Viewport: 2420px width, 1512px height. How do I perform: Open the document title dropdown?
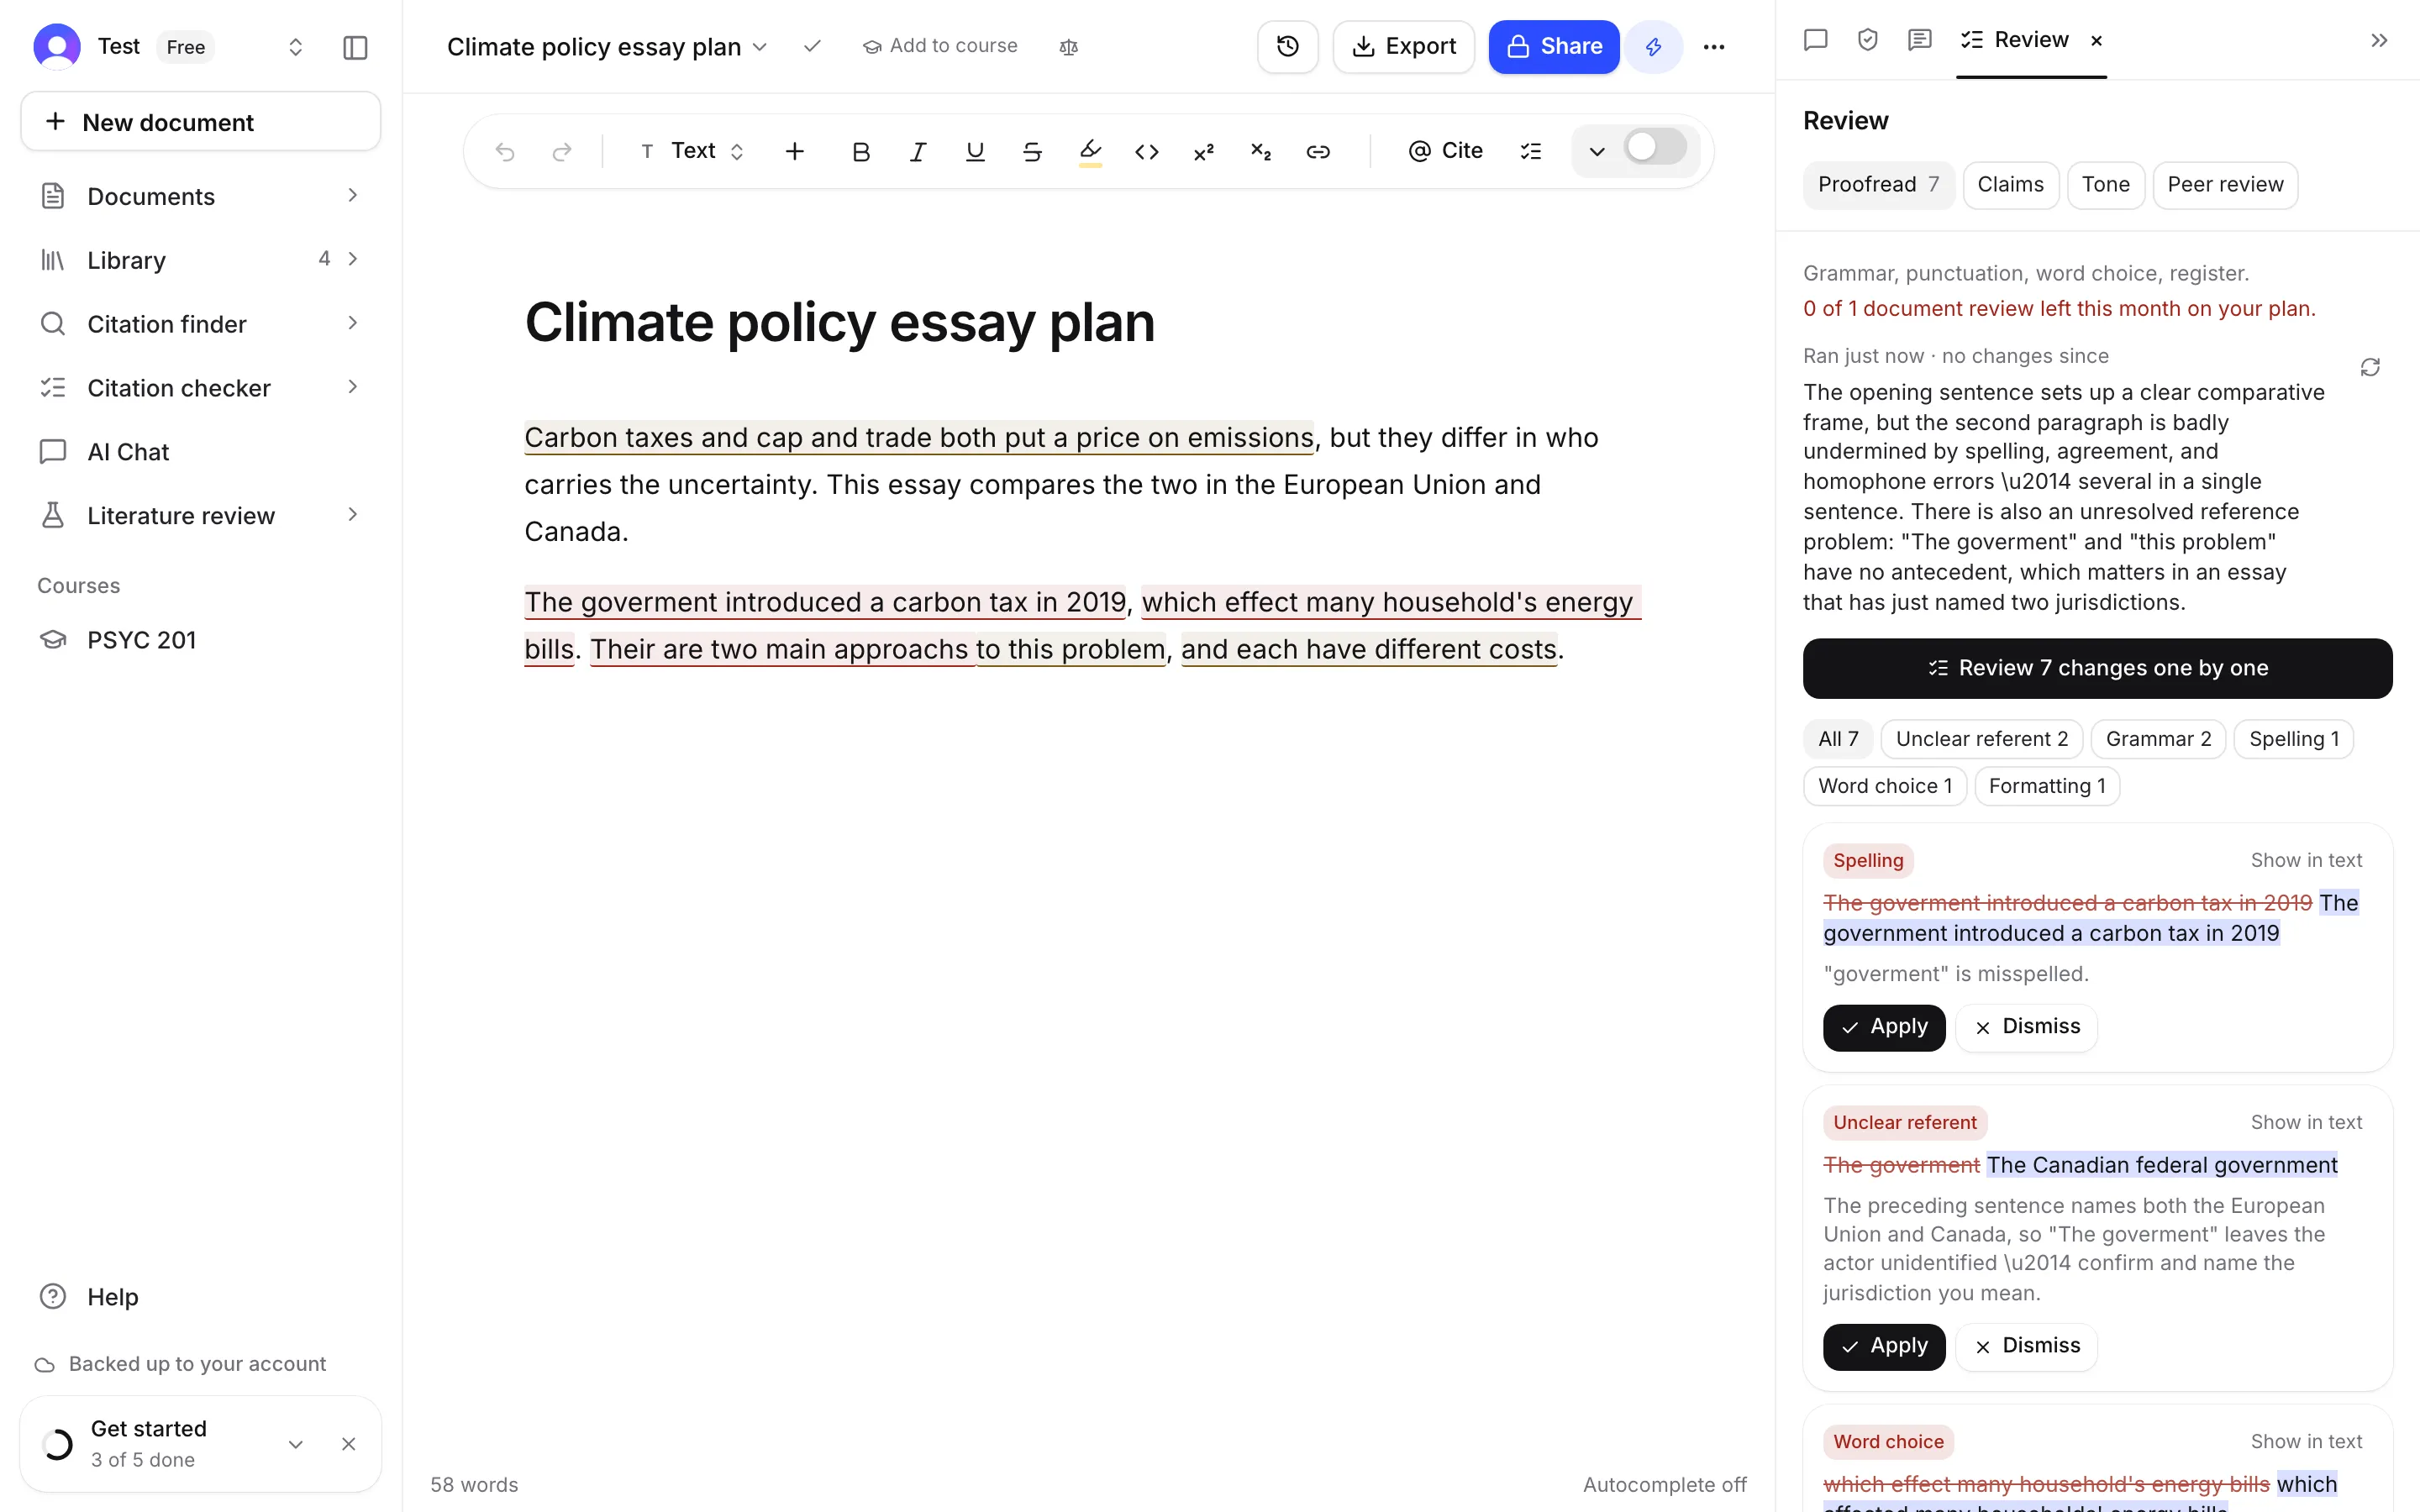760,47
